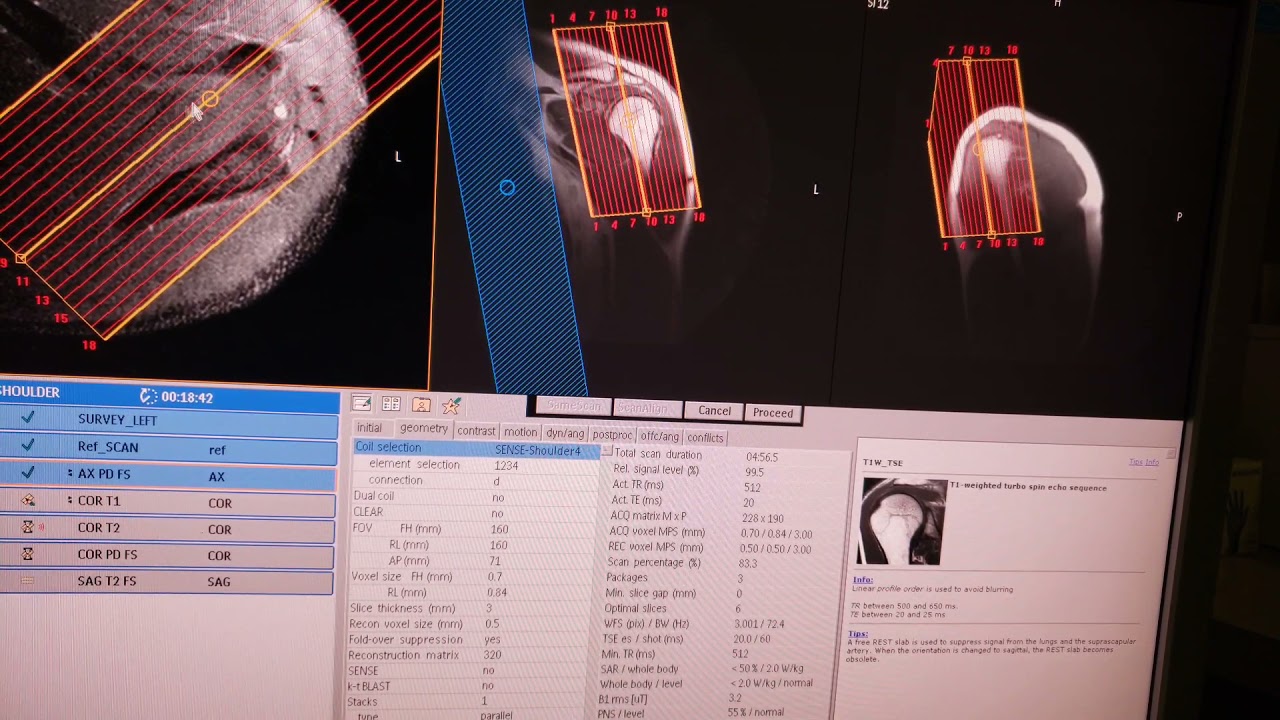Image resolution: width=1280 pixels, height=720 pixels.
Task: Click the pending status icon on SAG T2 FS row
Action: click(x=28, y=580)
